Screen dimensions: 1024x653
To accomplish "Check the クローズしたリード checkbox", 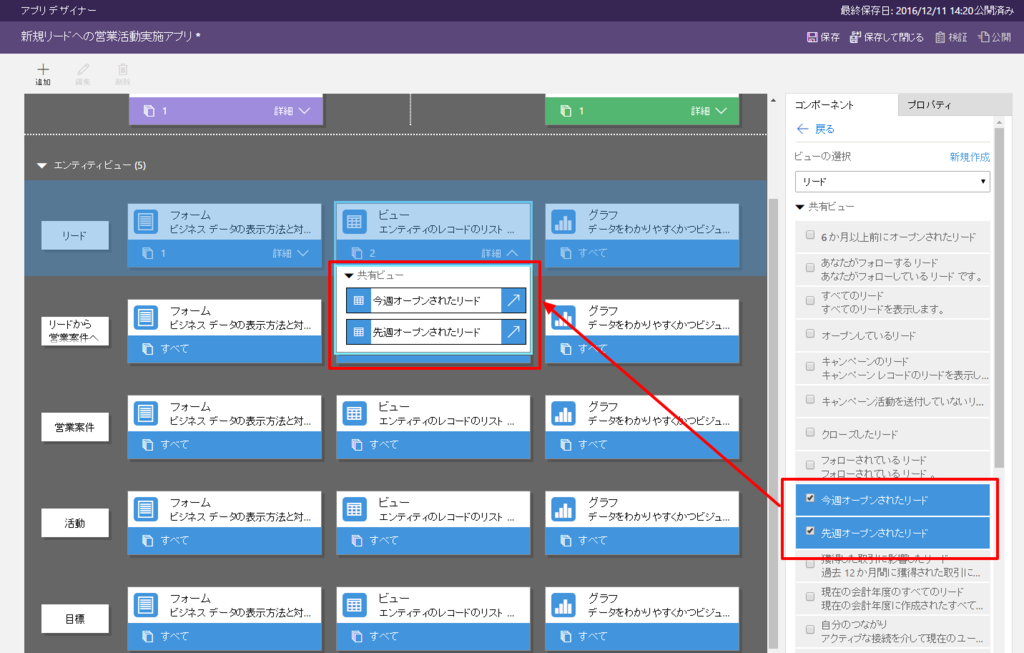I will (x=810, y=432).
